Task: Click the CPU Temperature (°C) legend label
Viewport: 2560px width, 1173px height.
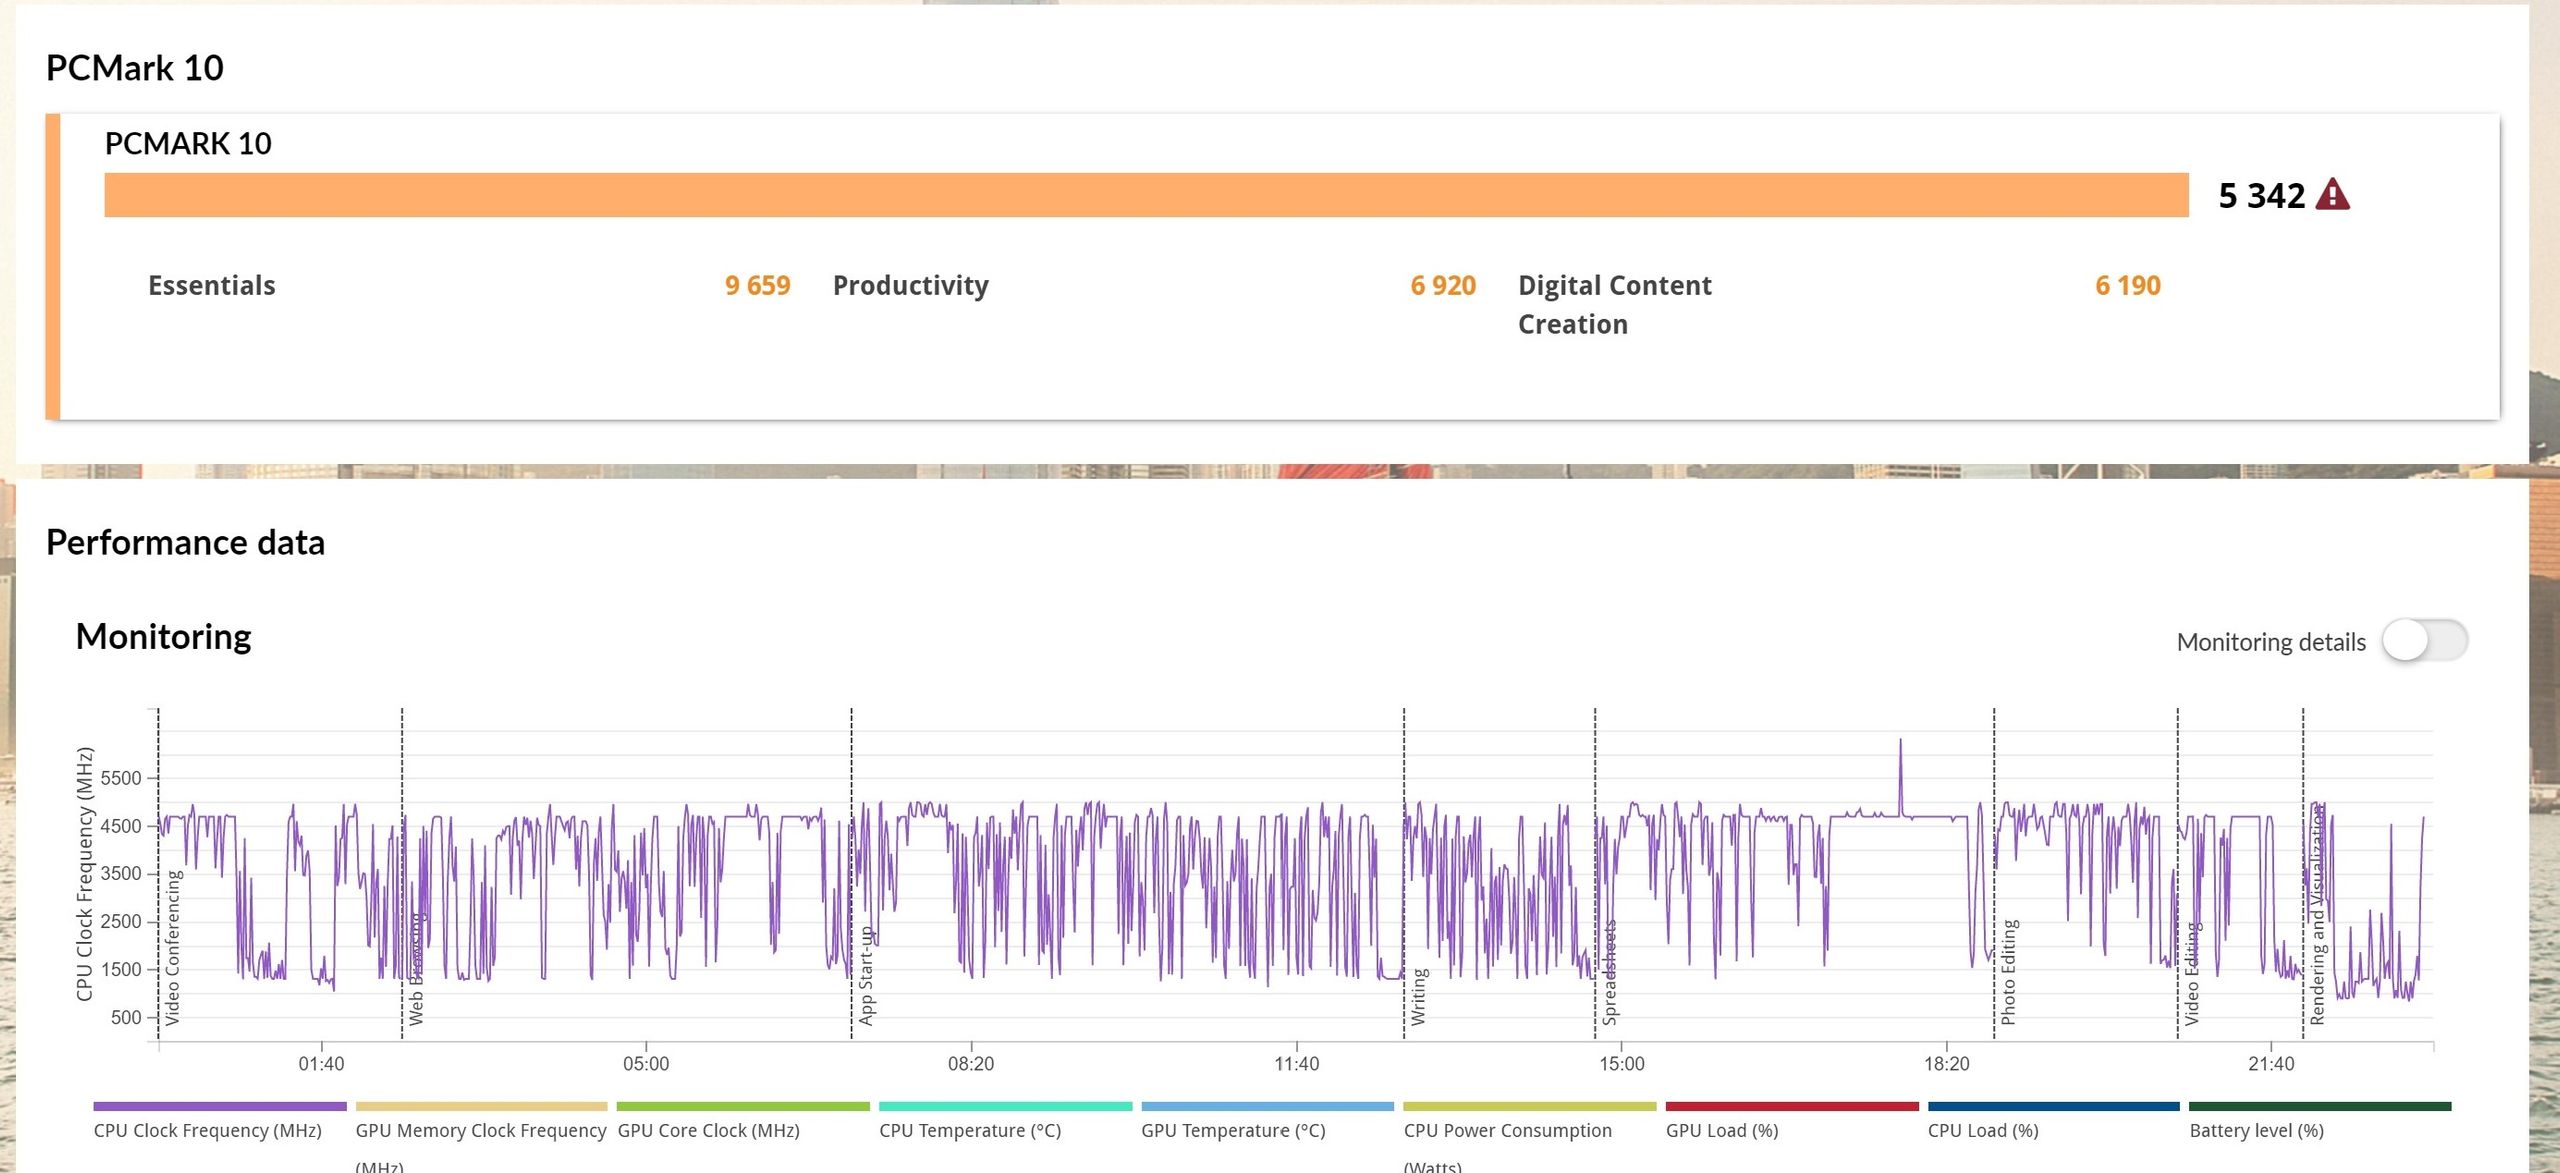Action: (971, 1131)
